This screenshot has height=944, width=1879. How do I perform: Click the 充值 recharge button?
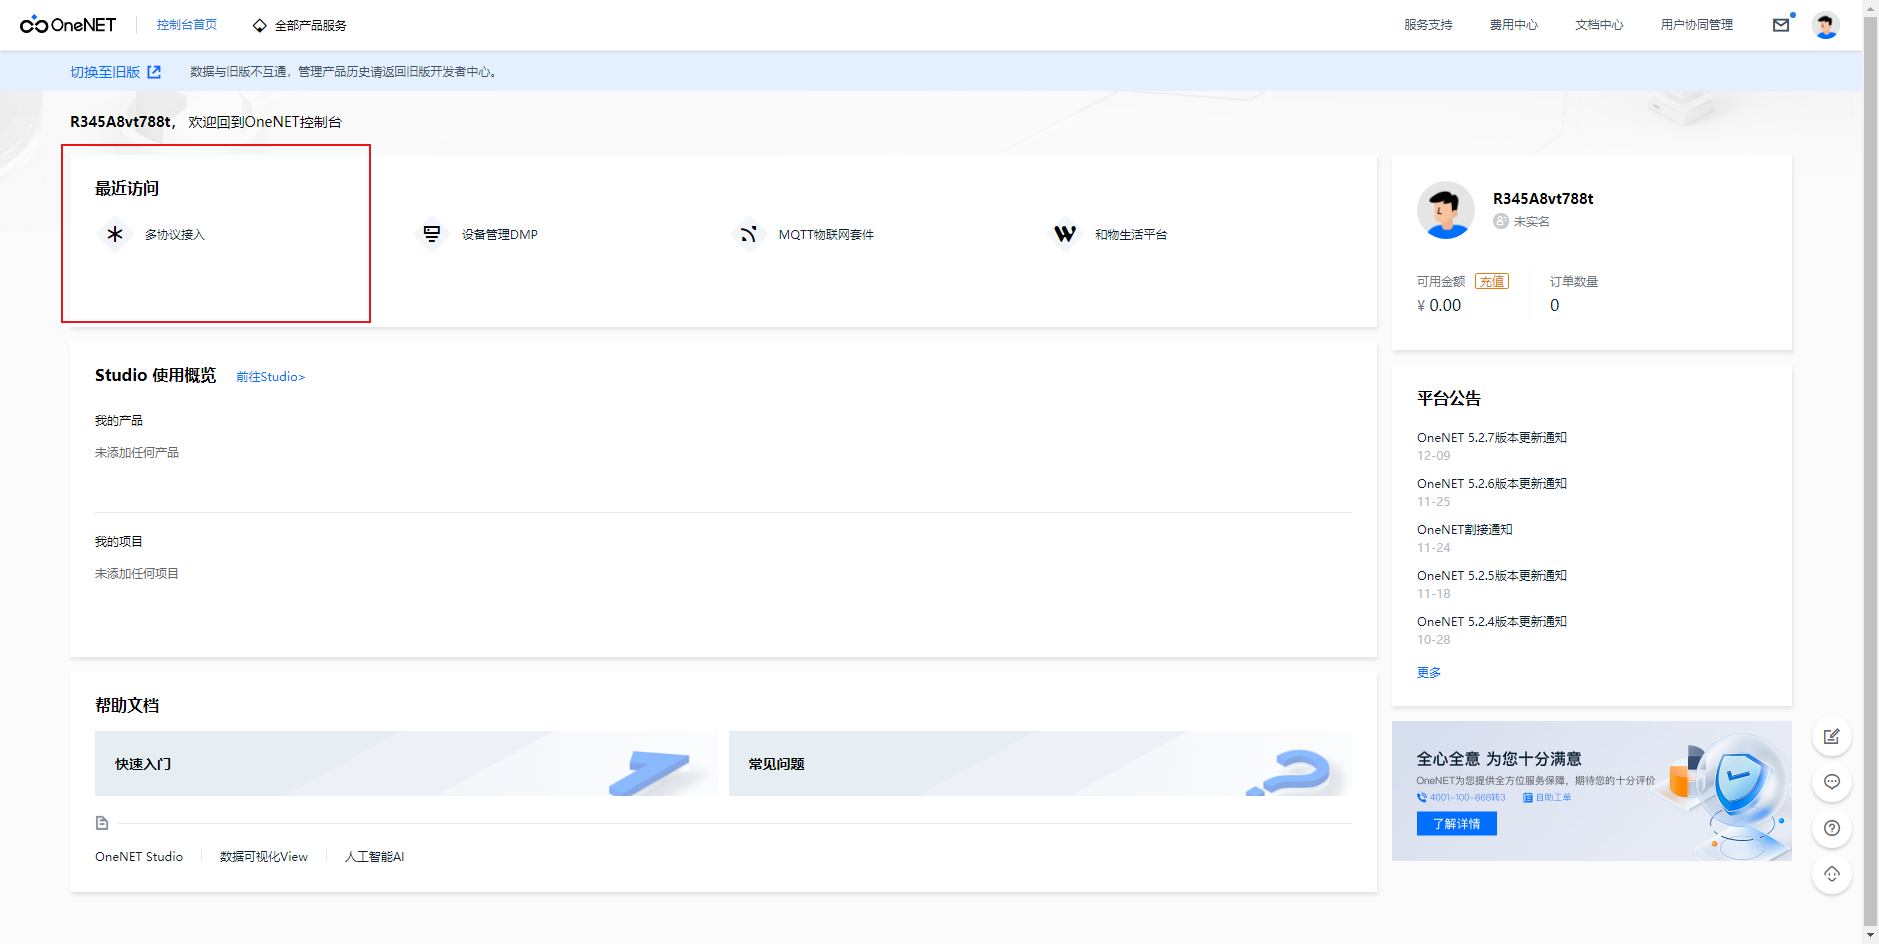(x=1492, y=281)
